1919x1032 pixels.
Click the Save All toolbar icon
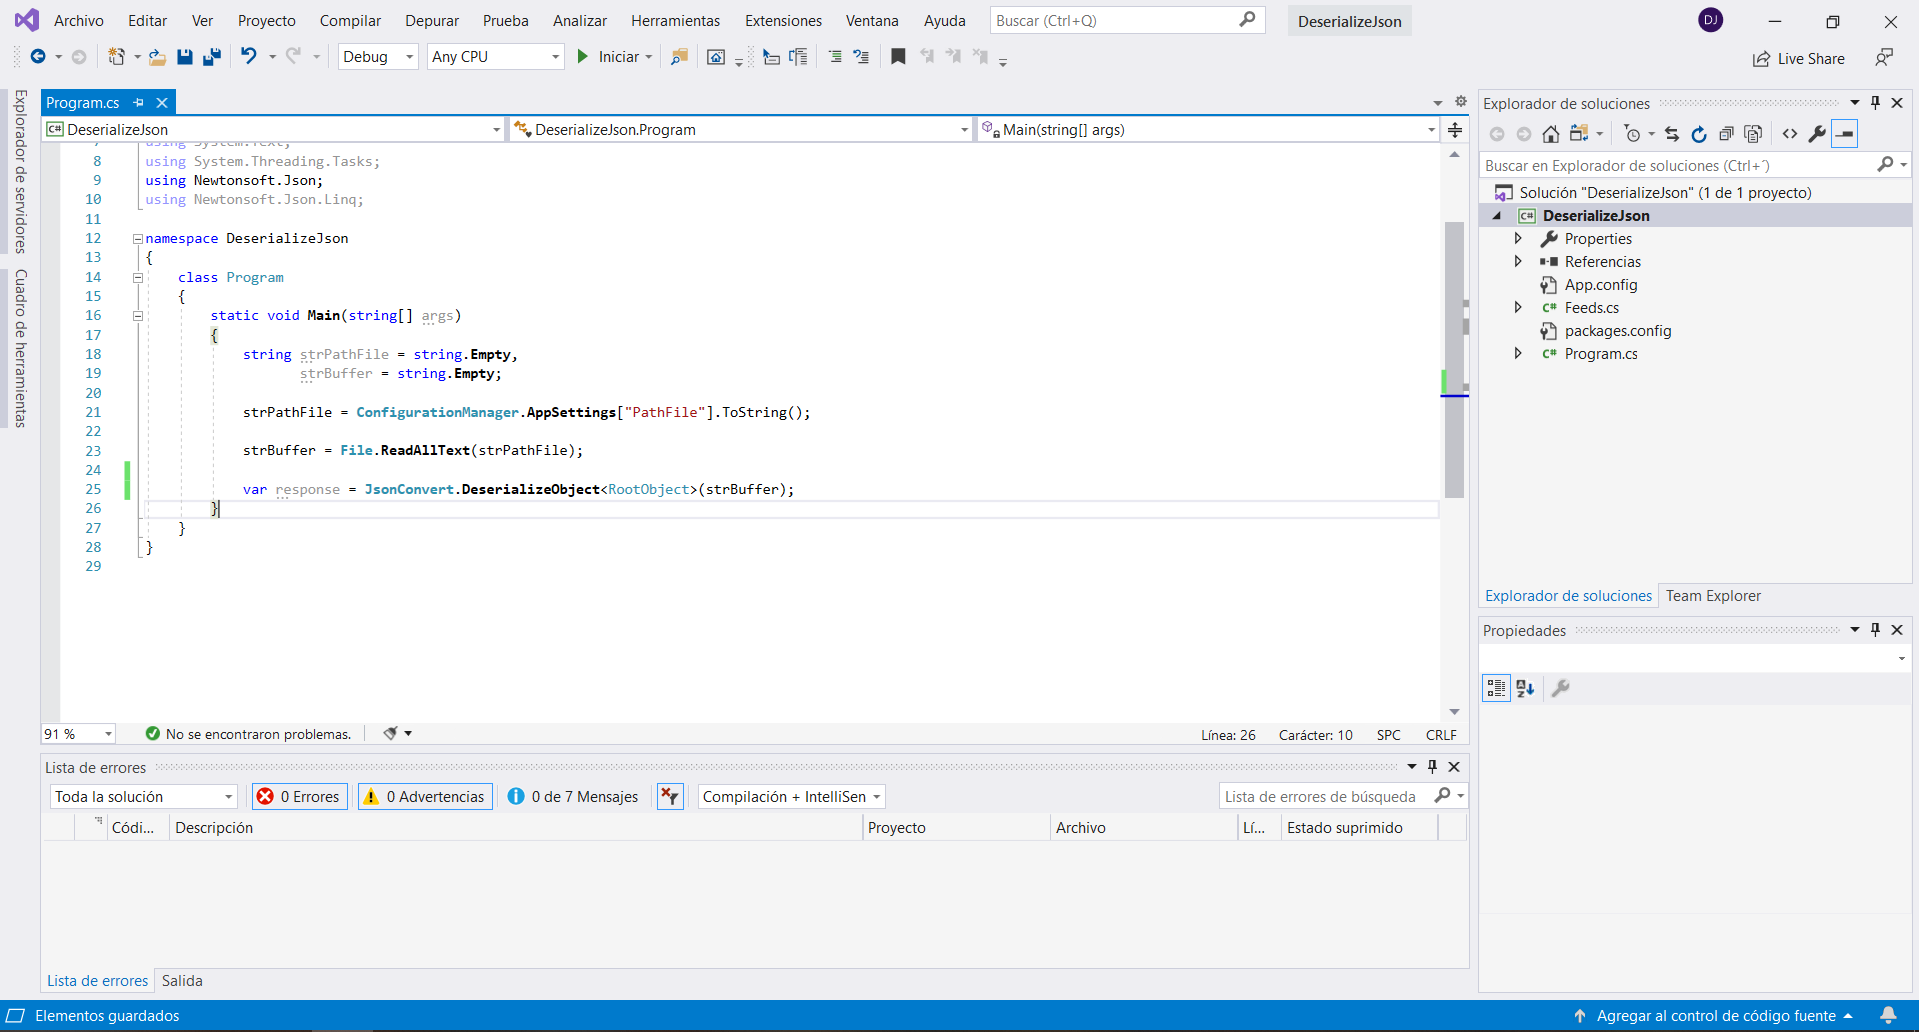point(211,57)
